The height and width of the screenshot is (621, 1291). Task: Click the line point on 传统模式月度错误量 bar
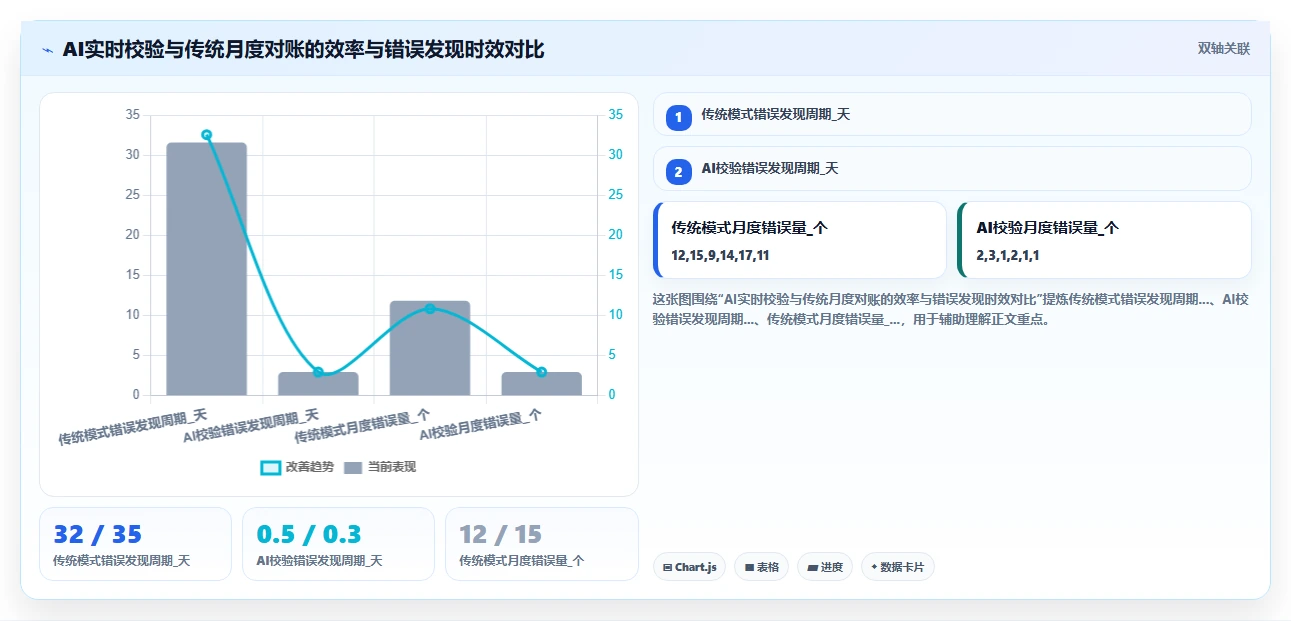430,309
